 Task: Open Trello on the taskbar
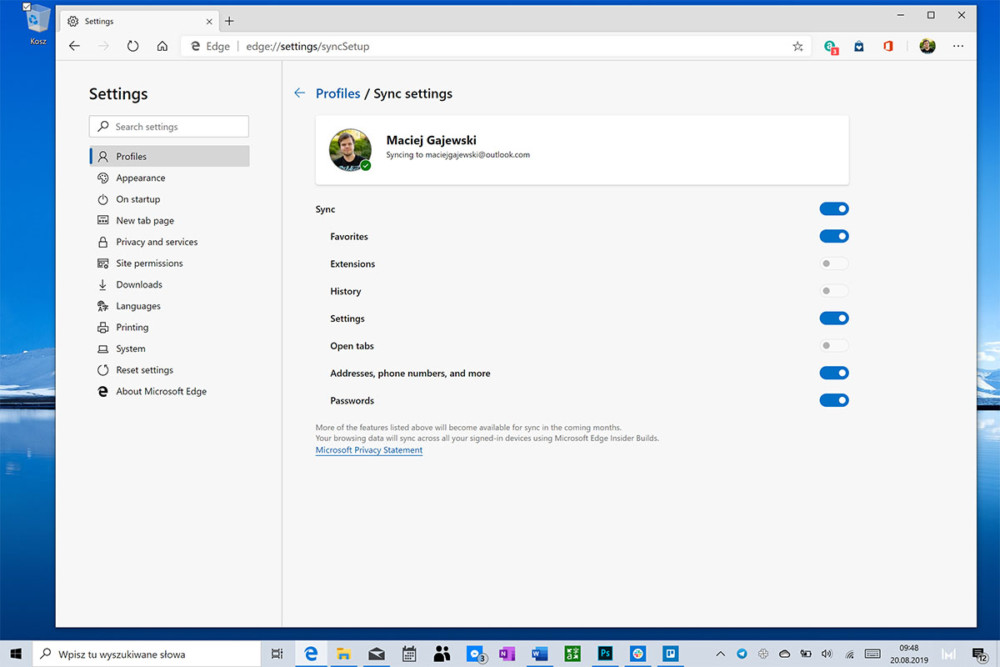[670, 654]
